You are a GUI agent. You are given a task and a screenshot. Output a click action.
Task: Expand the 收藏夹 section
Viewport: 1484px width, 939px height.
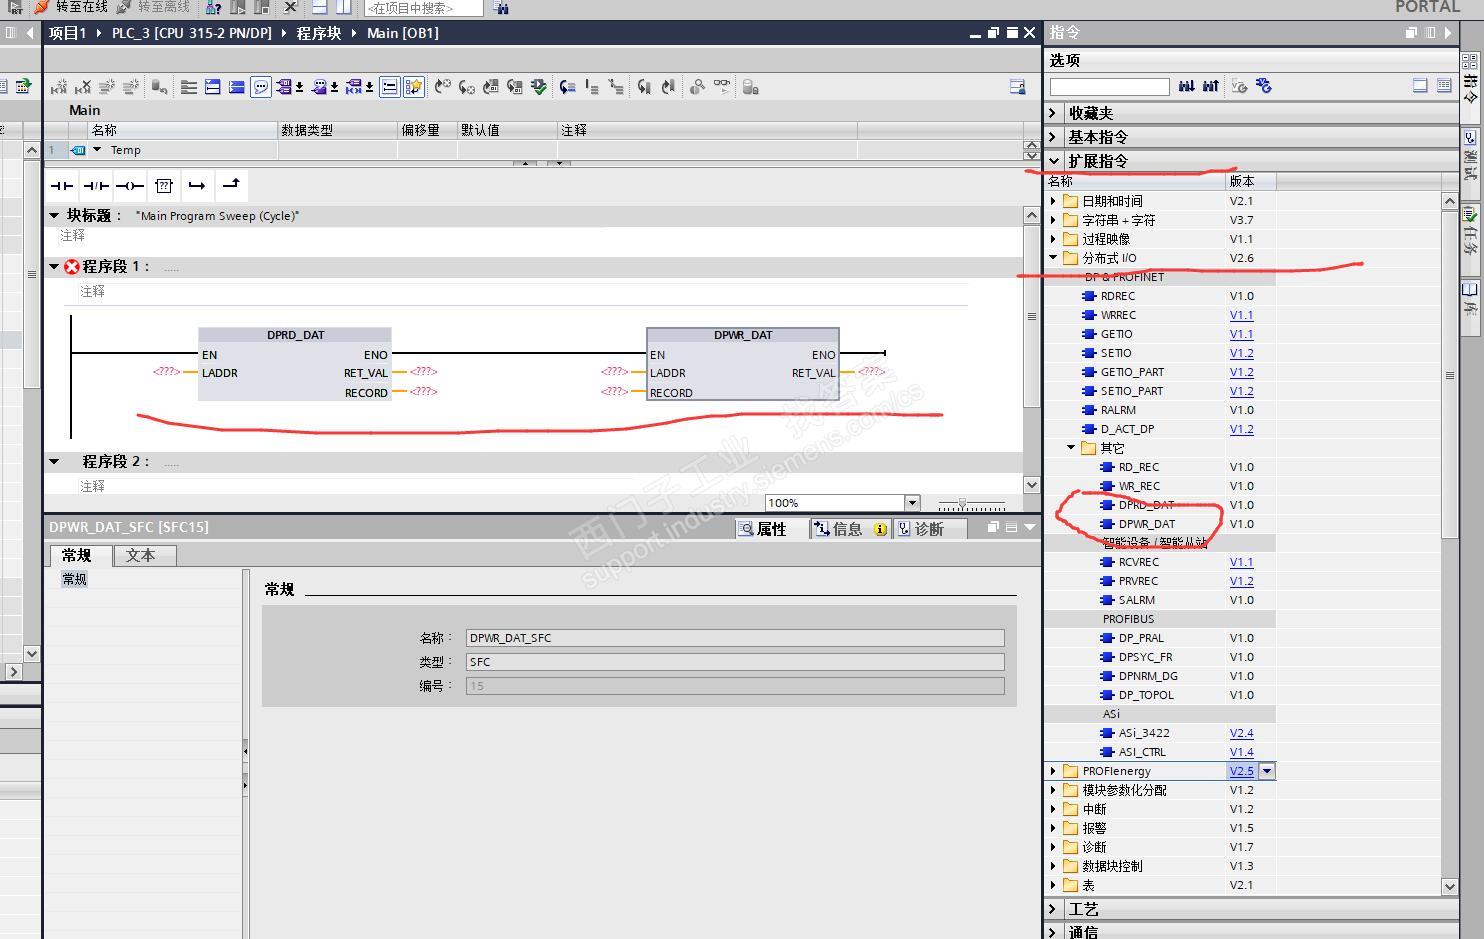click(x=1053, y=113)
